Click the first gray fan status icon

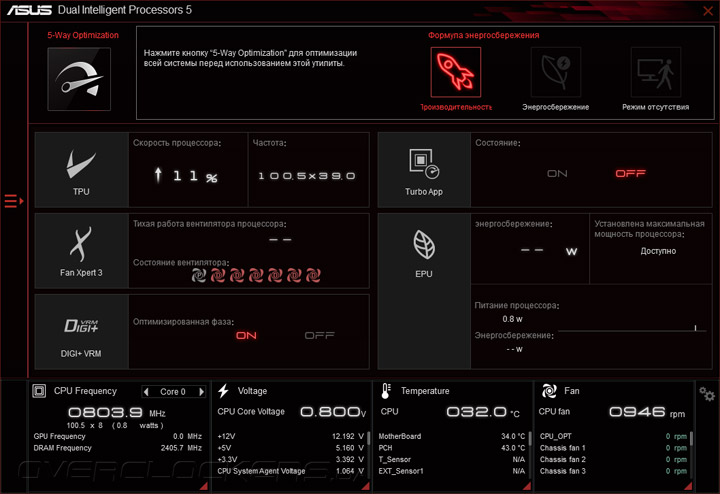199,275
